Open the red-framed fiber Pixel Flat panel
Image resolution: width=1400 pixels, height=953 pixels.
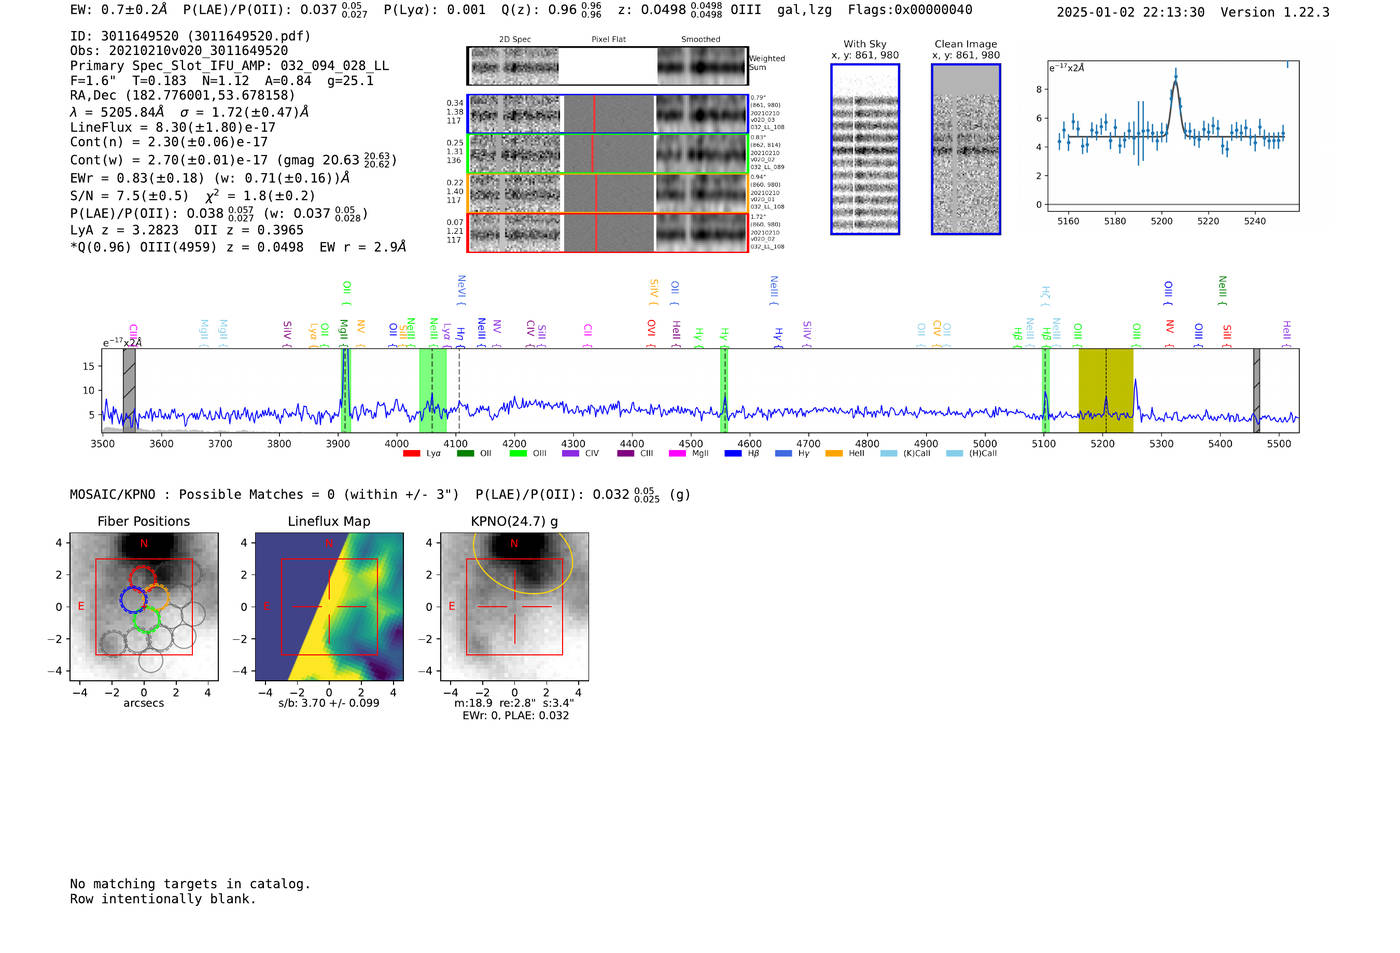pyautogui.click(x=609, y=233)
